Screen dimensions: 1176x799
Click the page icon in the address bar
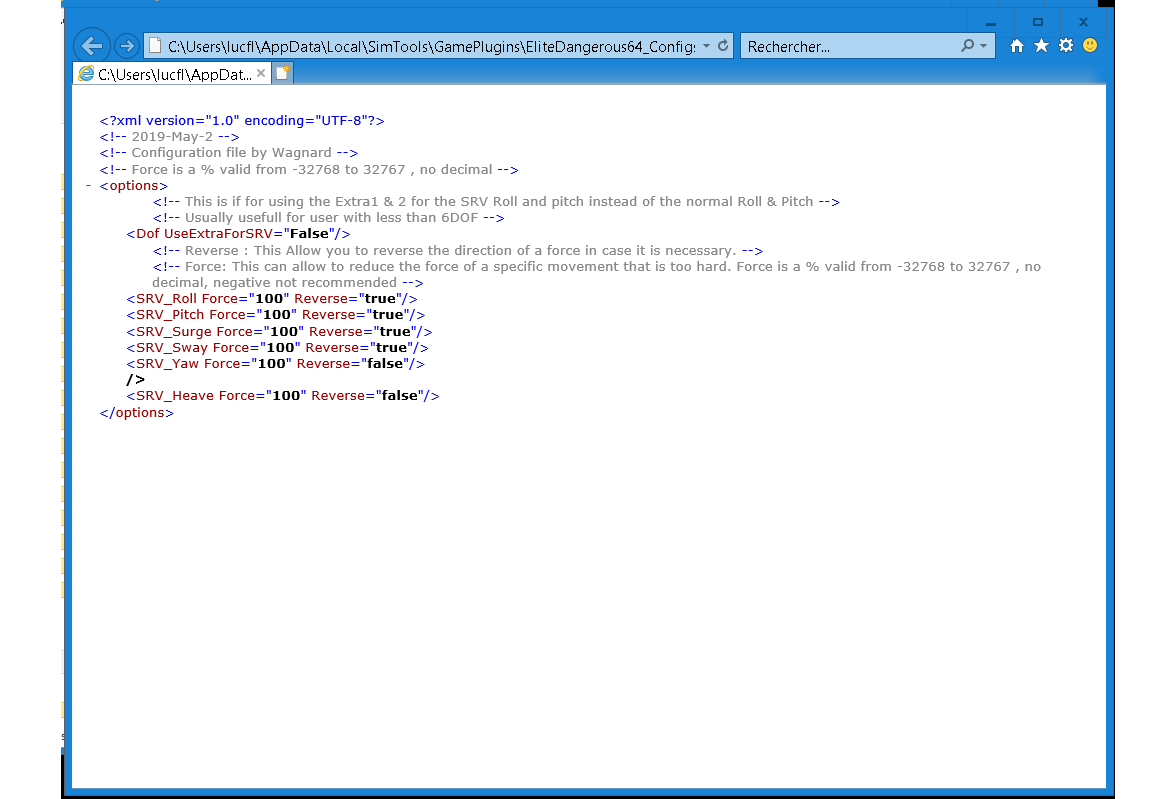155,47
